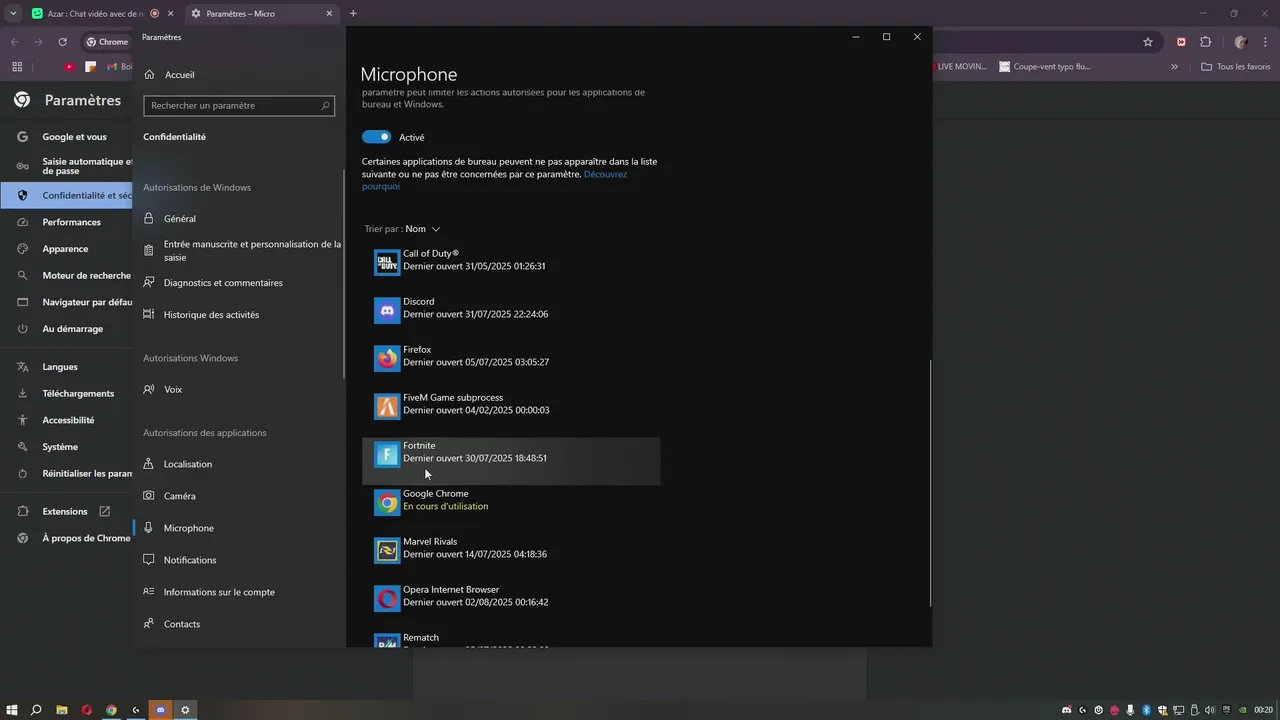
Task: Click the Discord app icon in list
Action: (387, 310)
